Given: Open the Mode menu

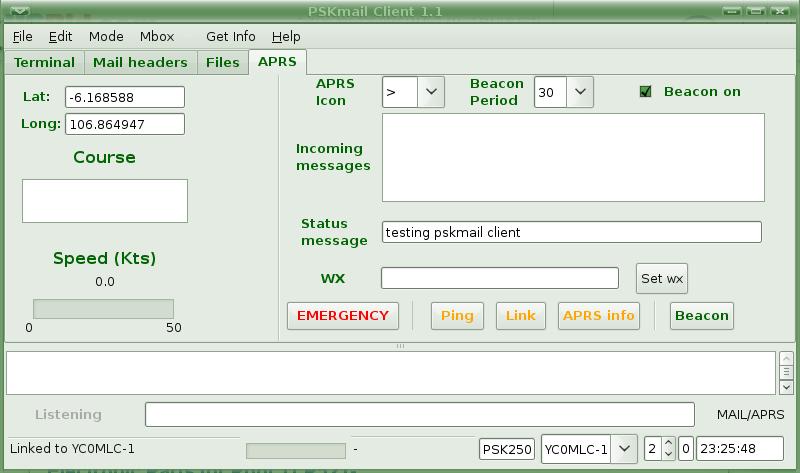Looking at the screenshot, I should [106, 37].
